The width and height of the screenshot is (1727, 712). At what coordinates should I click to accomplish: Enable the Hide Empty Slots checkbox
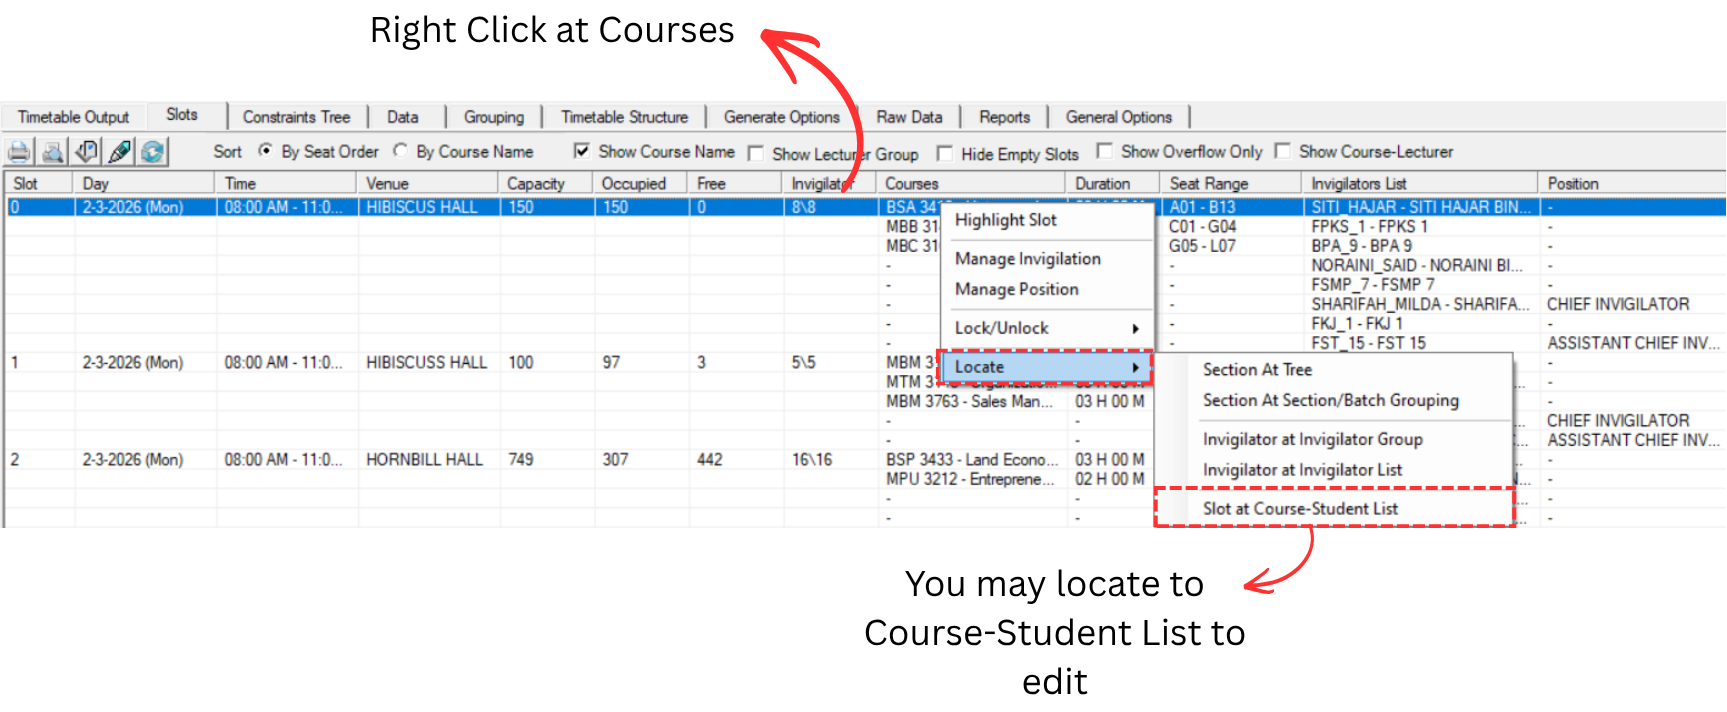(944, 153)
